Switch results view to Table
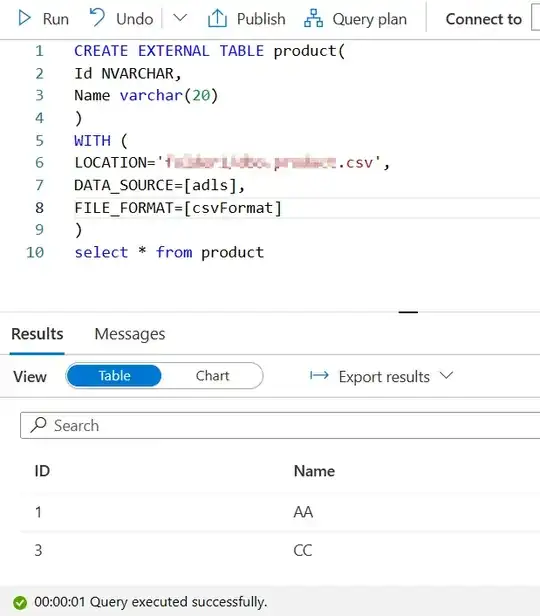 (x=114, y=376)
